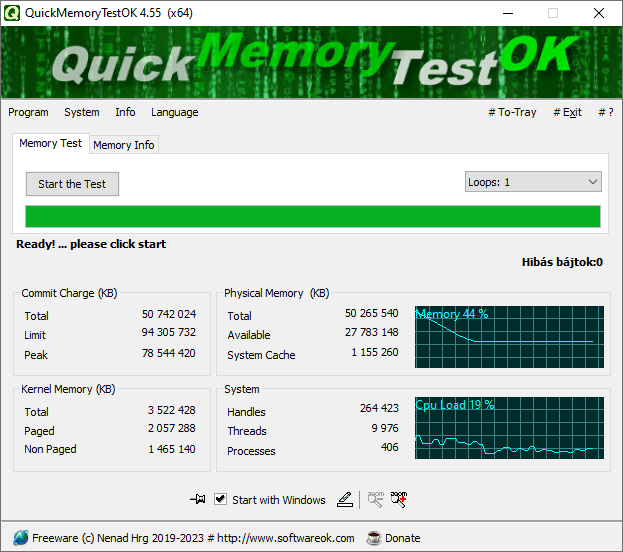Close the QuickMemoryTestOK window
623x552 pixels.
pos(599,13)
